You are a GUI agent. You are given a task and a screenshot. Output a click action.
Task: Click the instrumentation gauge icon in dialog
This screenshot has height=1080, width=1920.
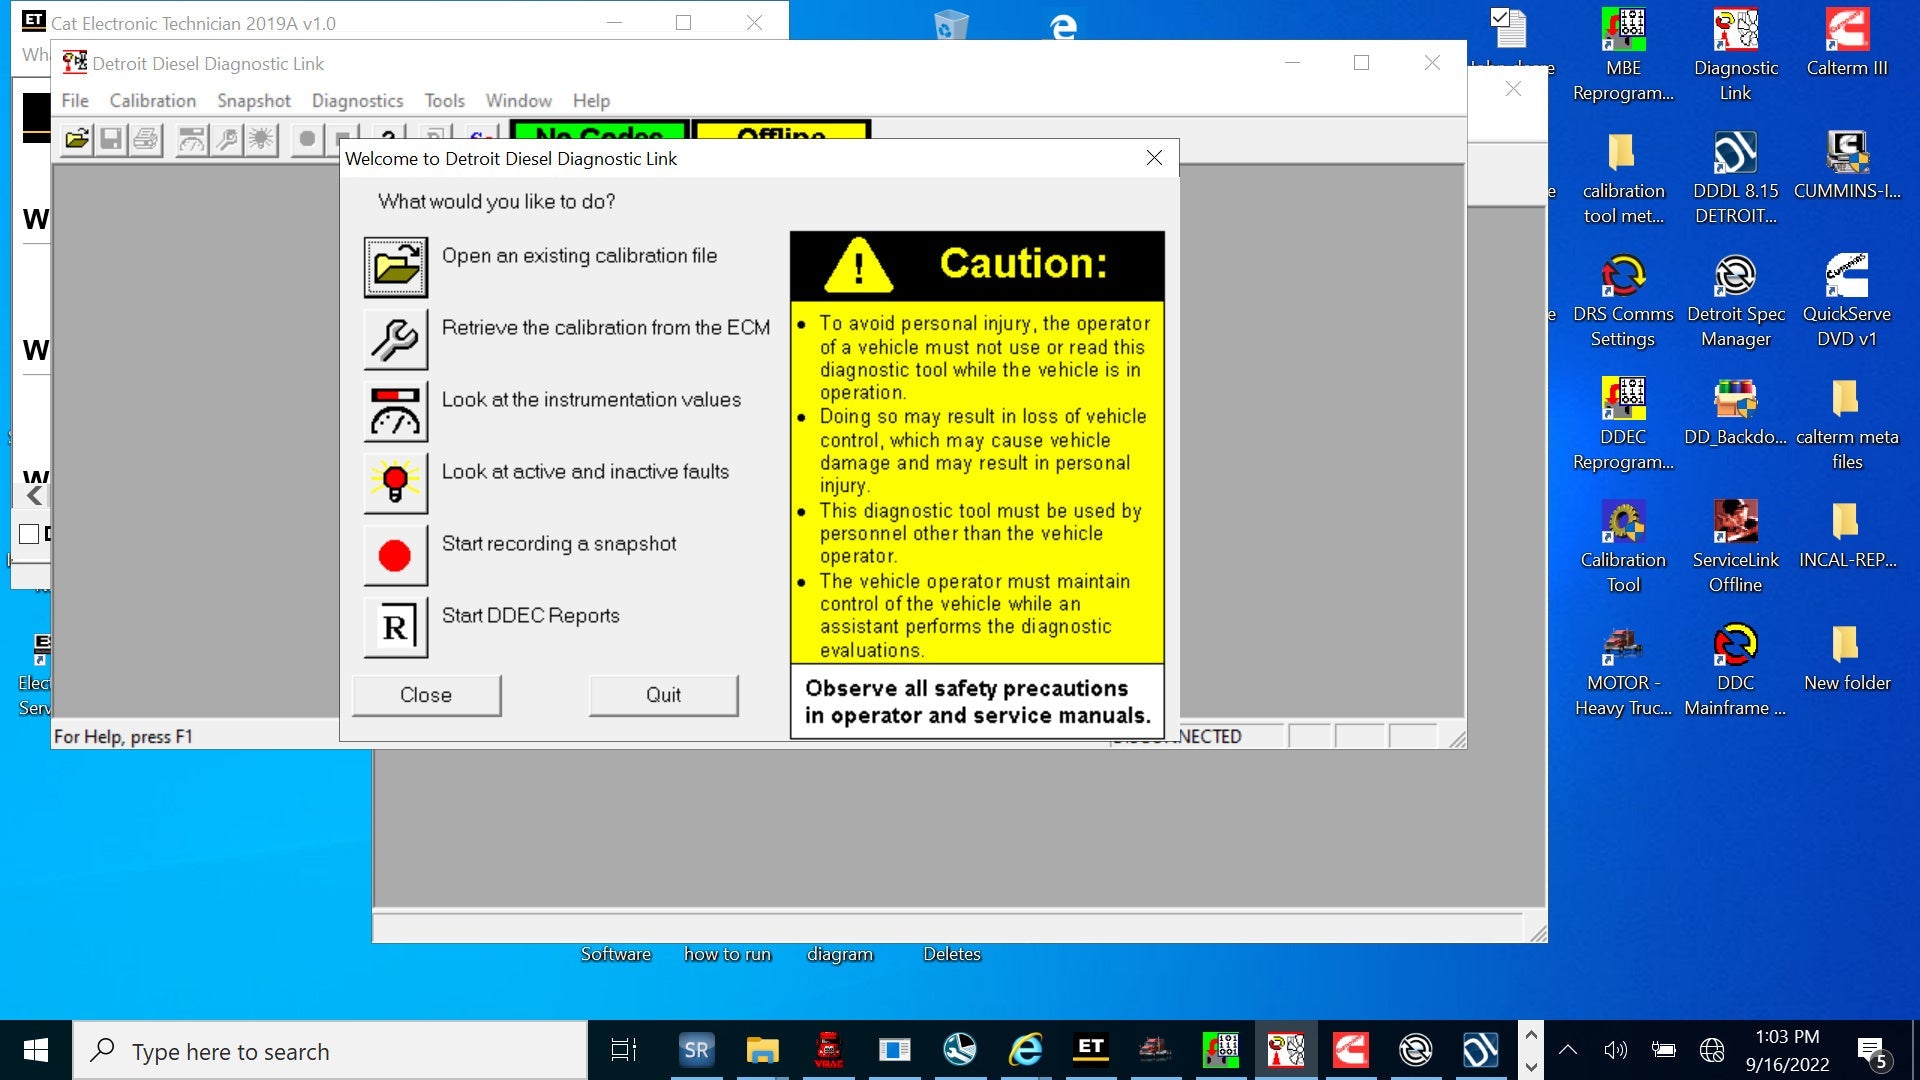coord(395,411)
